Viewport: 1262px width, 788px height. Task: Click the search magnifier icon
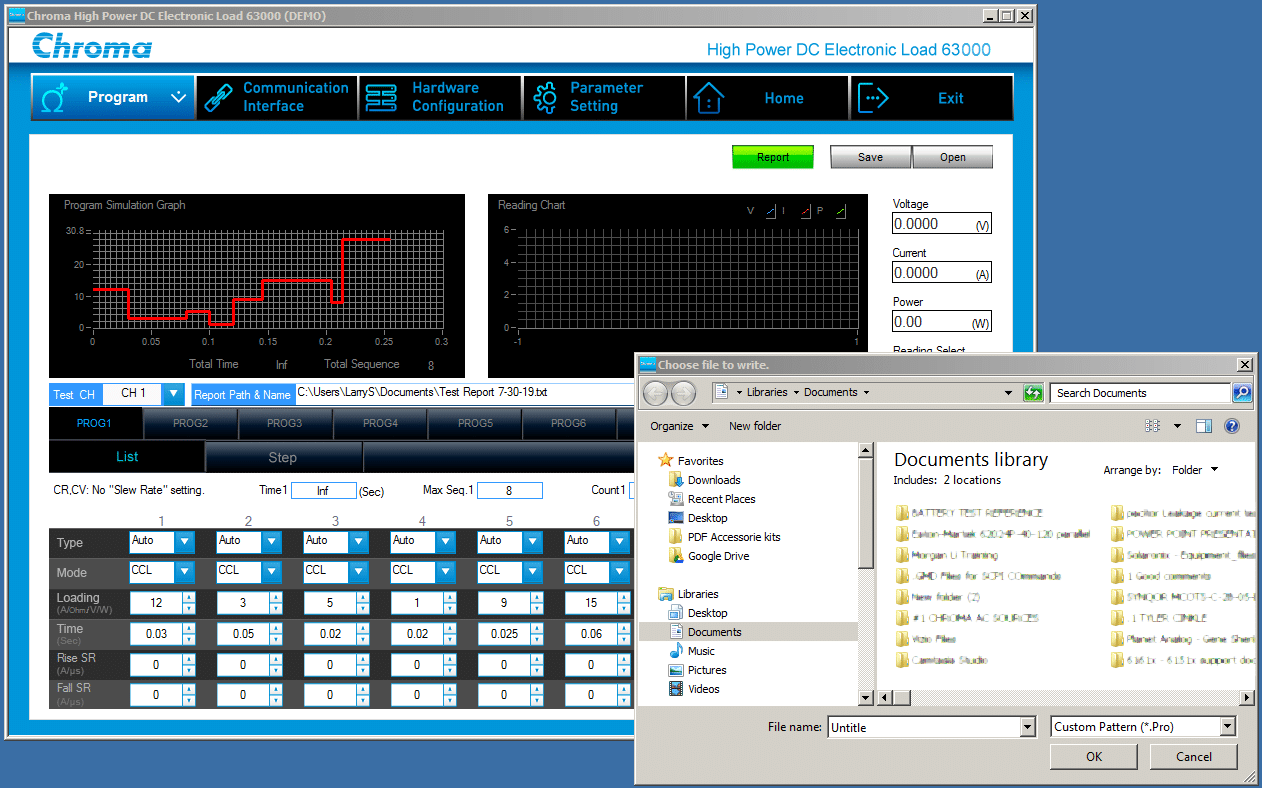[1242, 393]
